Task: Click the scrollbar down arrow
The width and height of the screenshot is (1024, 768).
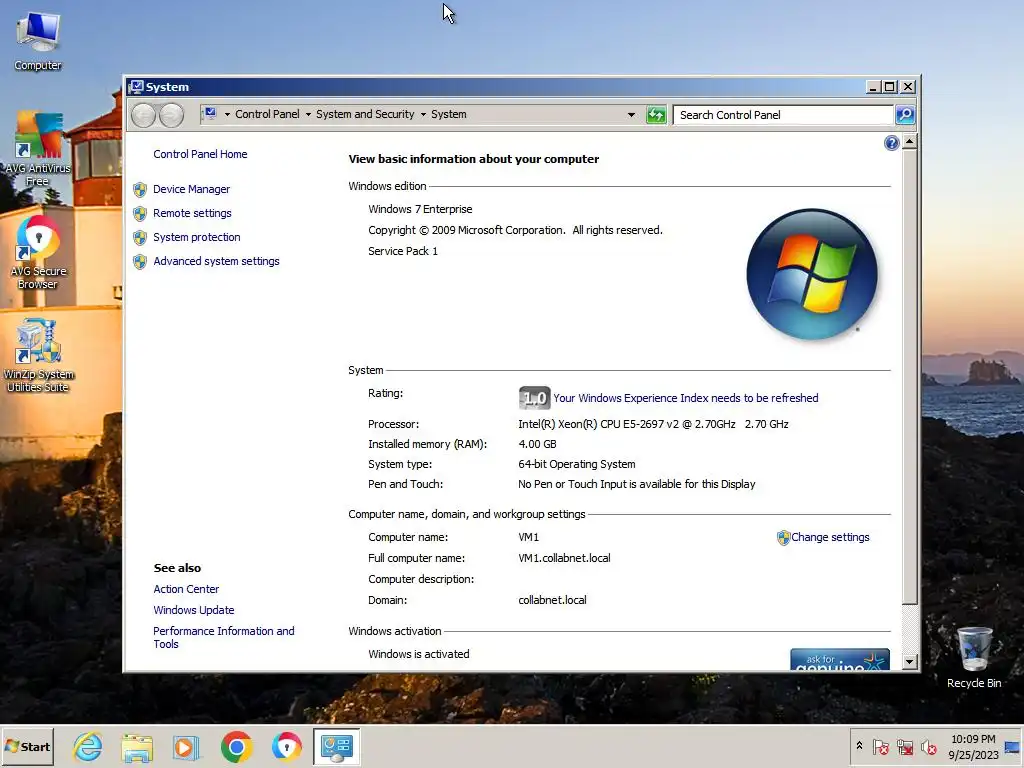Action: pyautogui.click(x=909, y=662)
